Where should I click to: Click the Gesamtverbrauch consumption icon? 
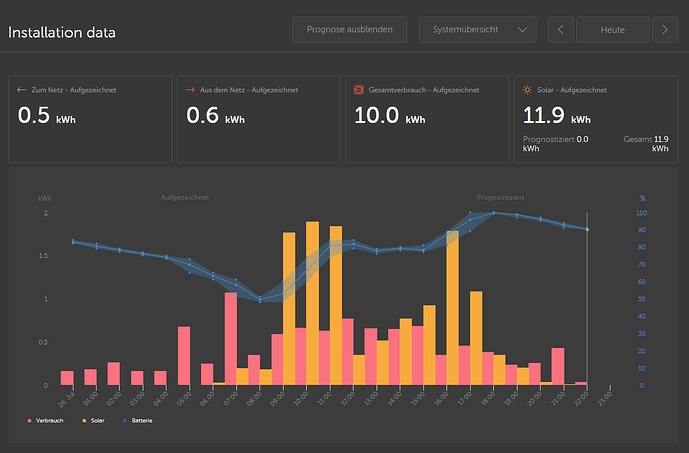tap(359, 90)
